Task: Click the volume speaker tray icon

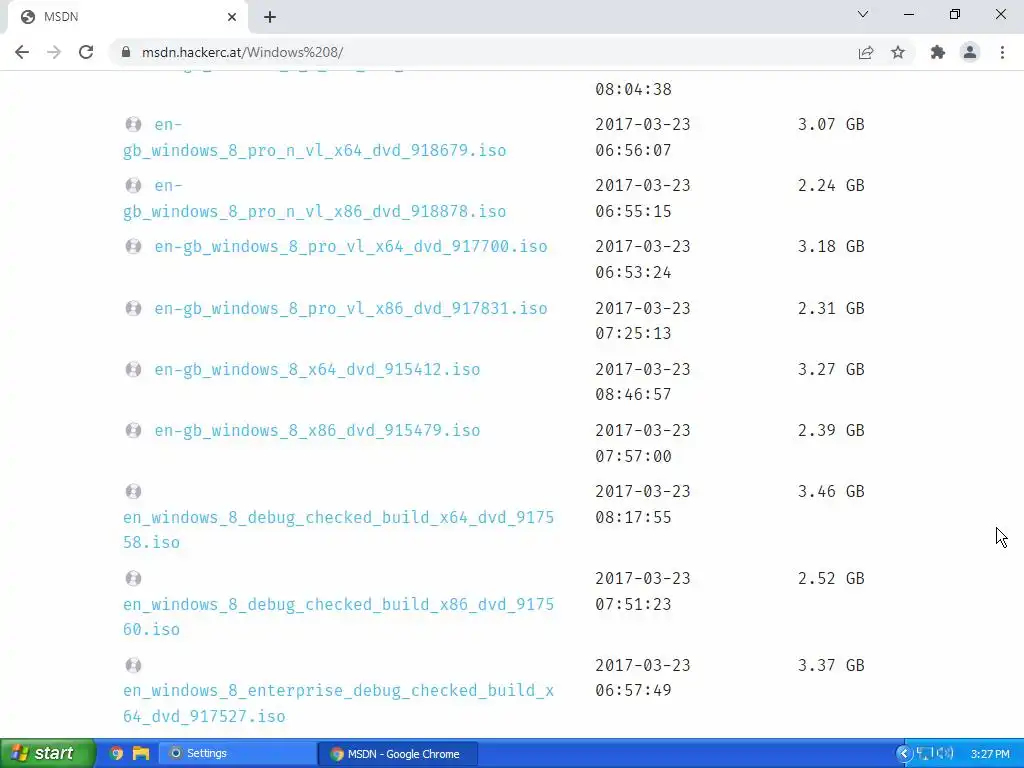Action: 944,754
